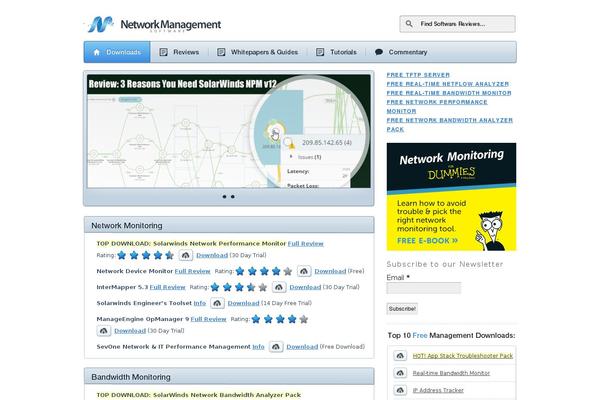Image resolution: width=600 pixels, height=400 pixels.
Task: Click download icon for SevOne Network
Action: (x=276, y=347)
